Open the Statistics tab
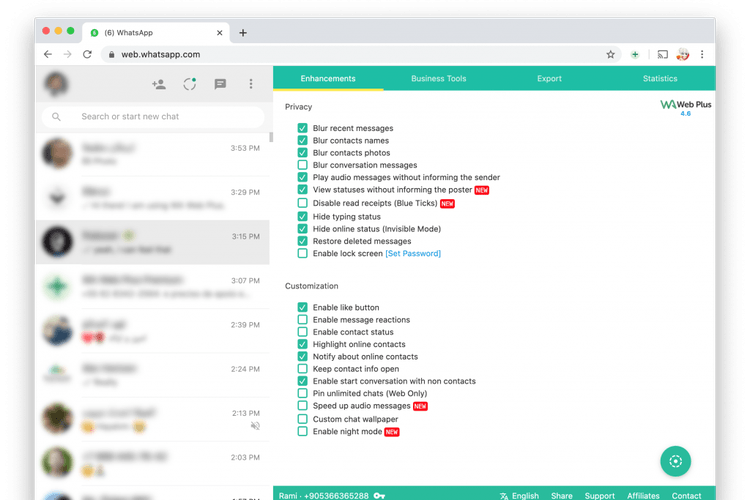 pos(660,78)
